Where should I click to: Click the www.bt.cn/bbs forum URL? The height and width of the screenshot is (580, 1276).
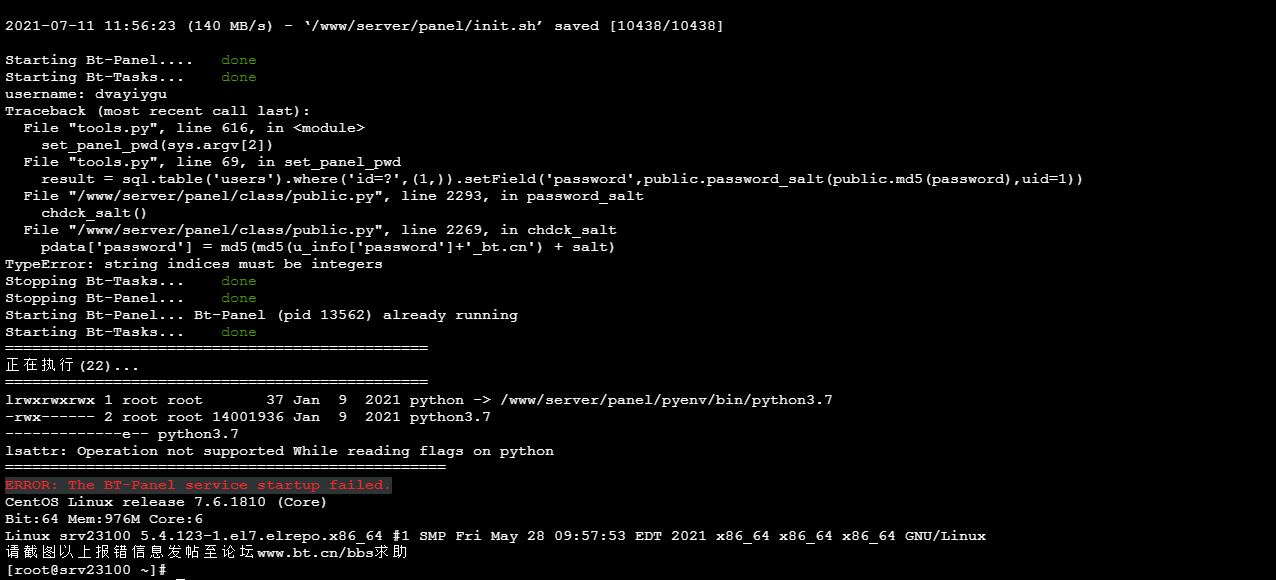click(316, 552)
